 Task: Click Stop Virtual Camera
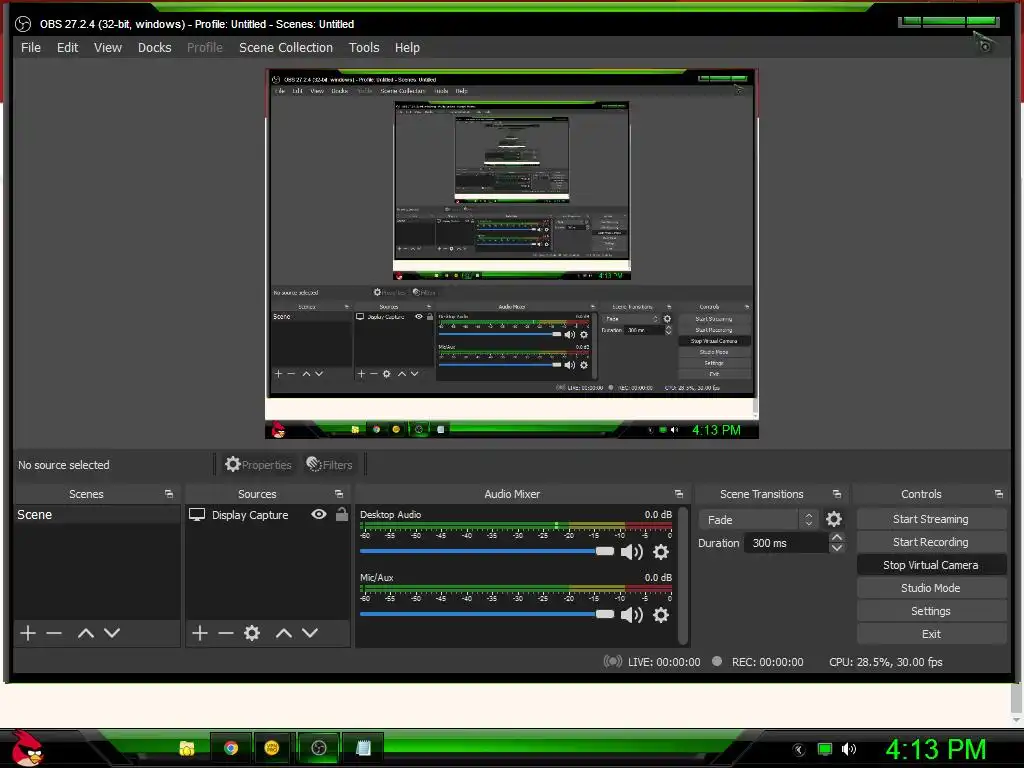(931, 565)
